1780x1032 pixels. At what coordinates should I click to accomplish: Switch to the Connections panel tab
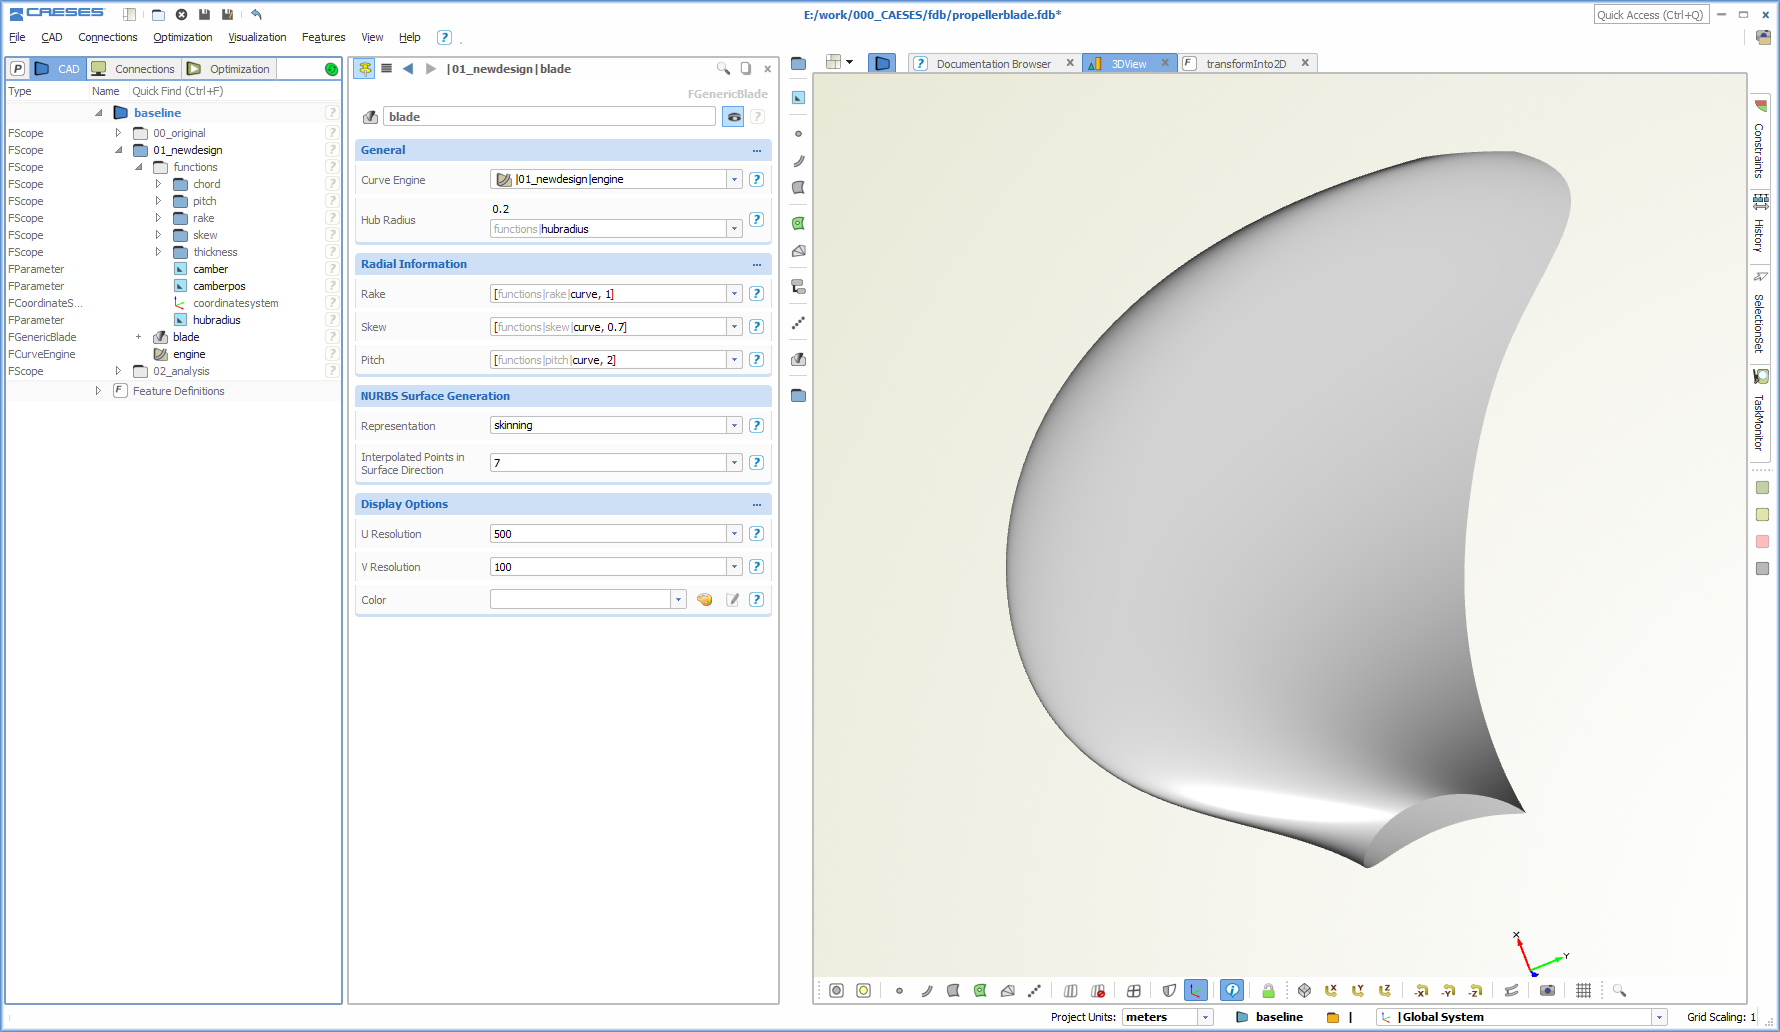click(134, 69)
